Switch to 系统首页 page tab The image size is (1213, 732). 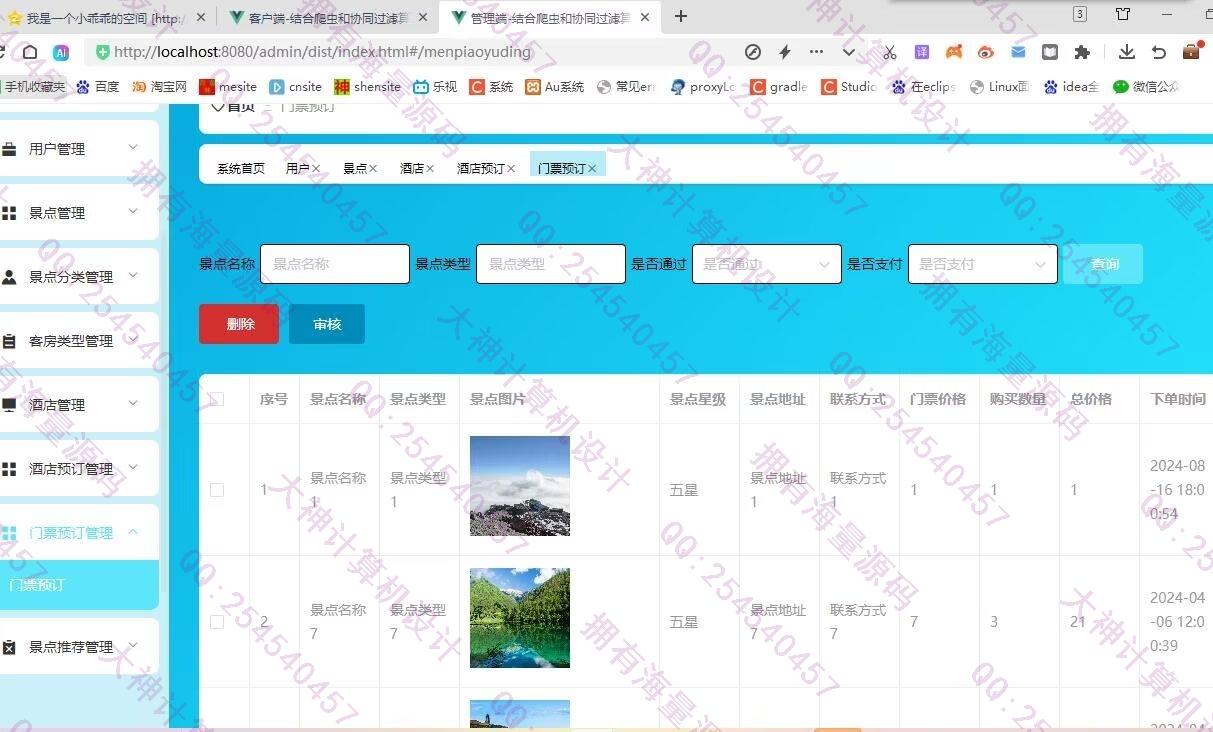(x=241, y=168)
